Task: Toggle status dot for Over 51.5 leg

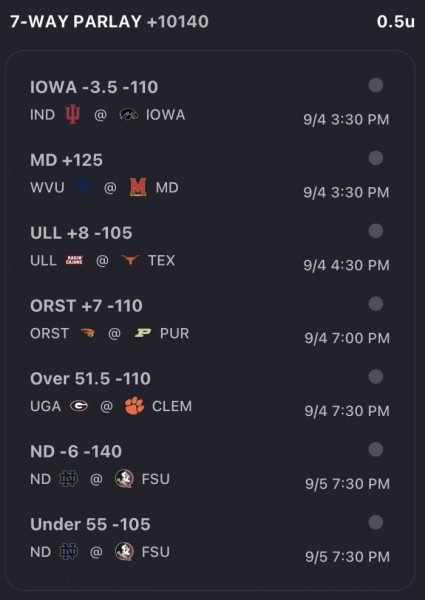Action: click(376, 377)
